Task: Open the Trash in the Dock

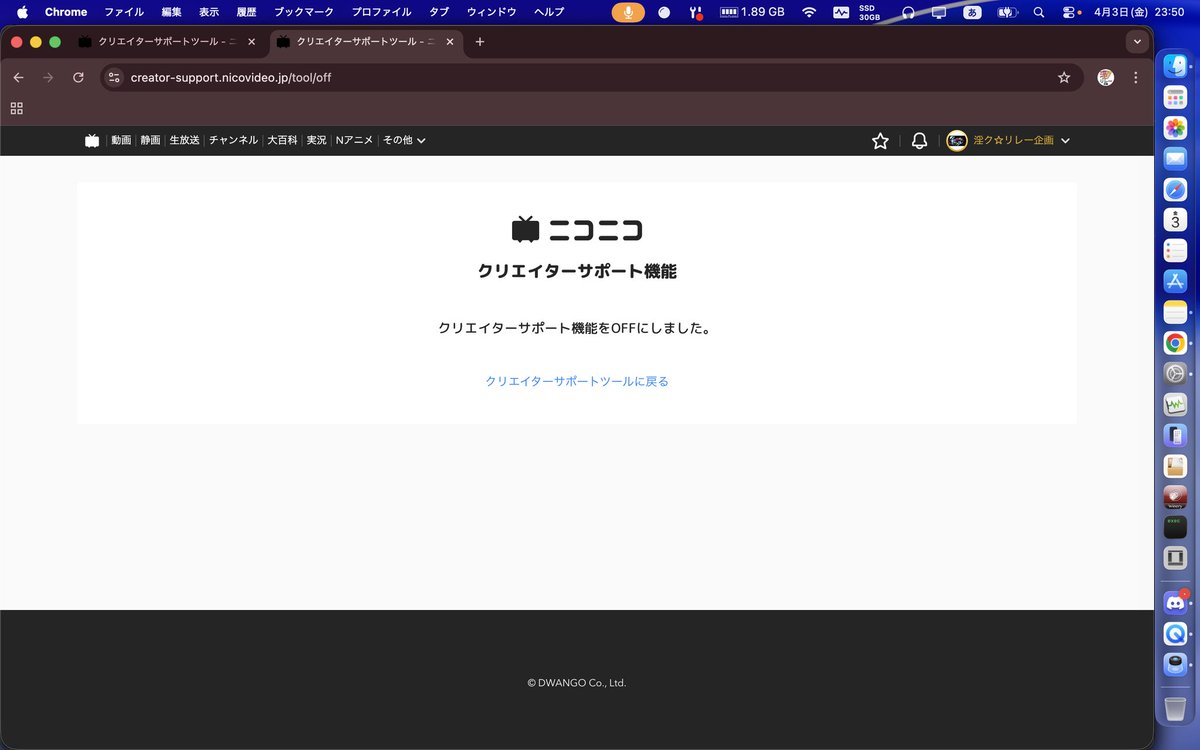Action: point(1175,707)
